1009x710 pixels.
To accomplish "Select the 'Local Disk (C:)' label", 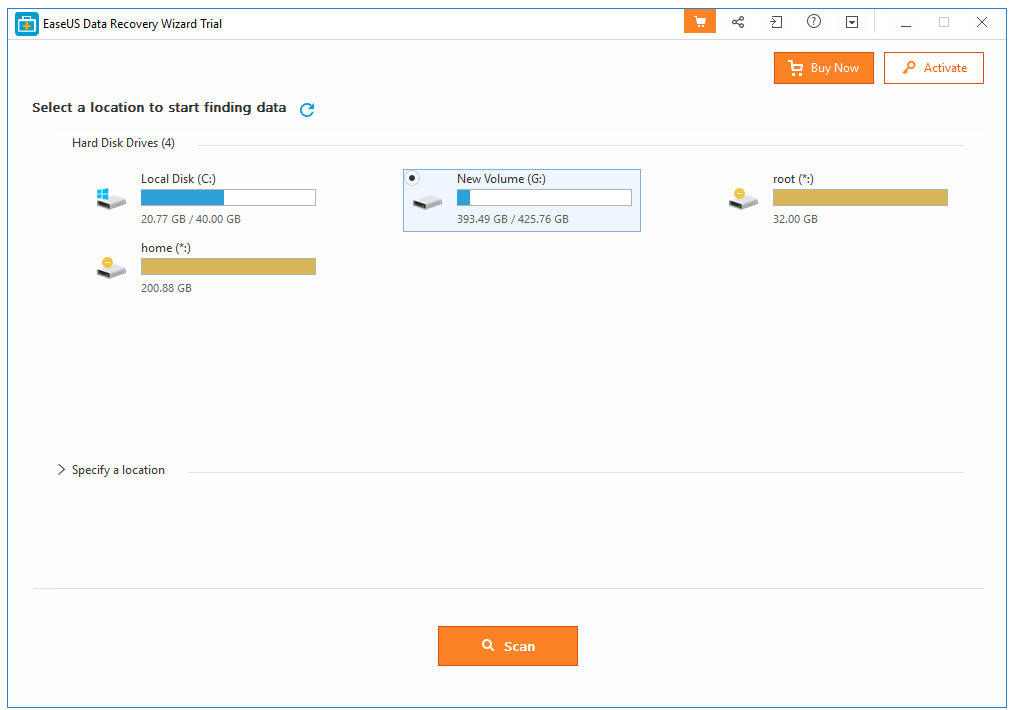I will 178,179.
